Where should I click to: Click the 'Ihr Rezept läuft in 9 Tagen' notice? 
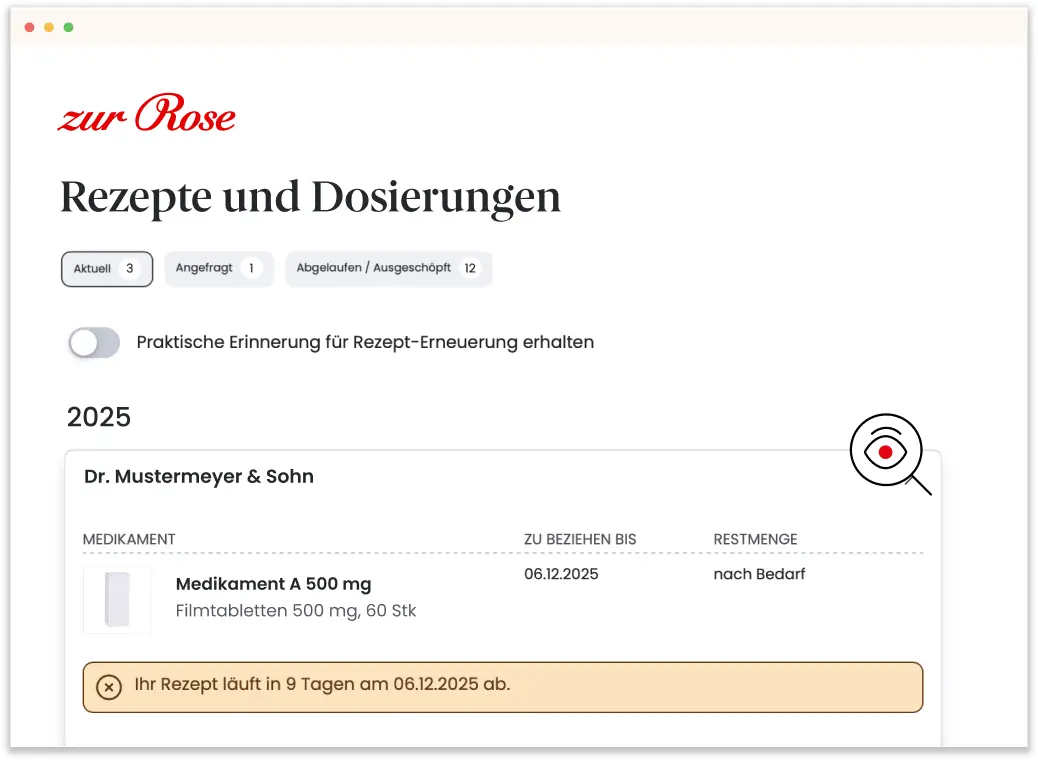click(502, 687)
